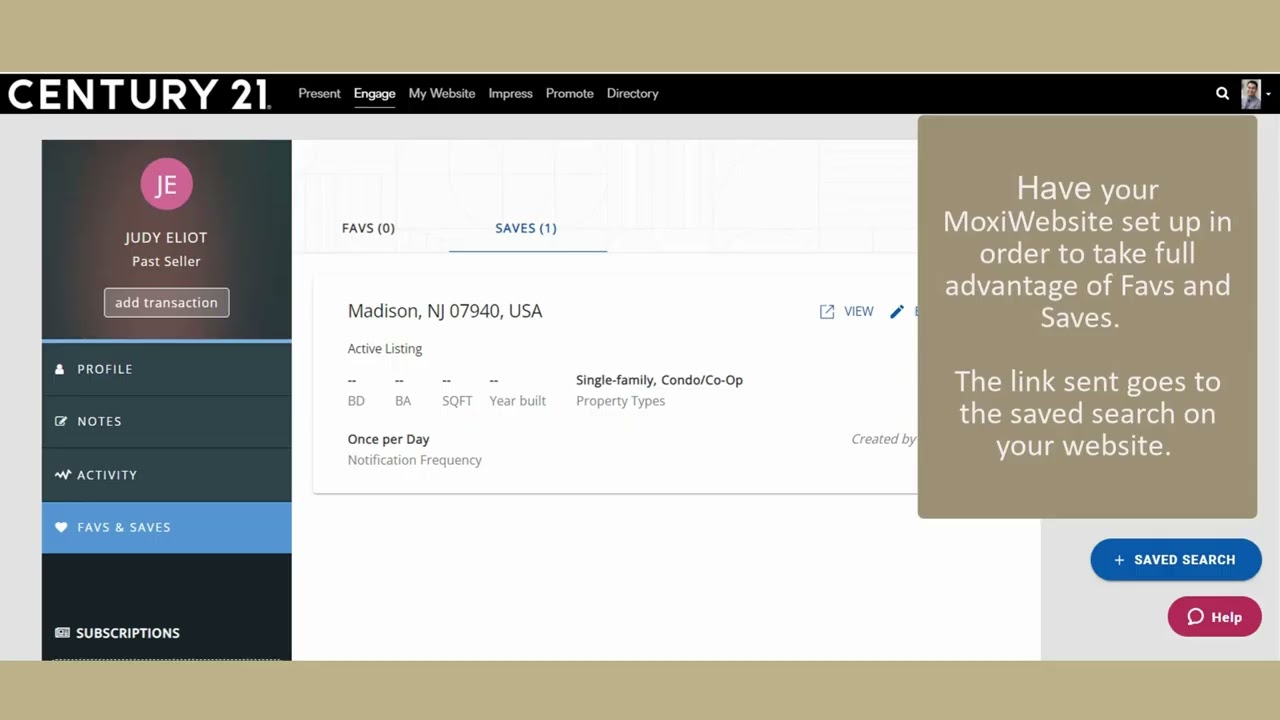Open the Activity sidebar section
Image resolution: width=1280 pixels, height=720 pixels.
click(166, 475)
